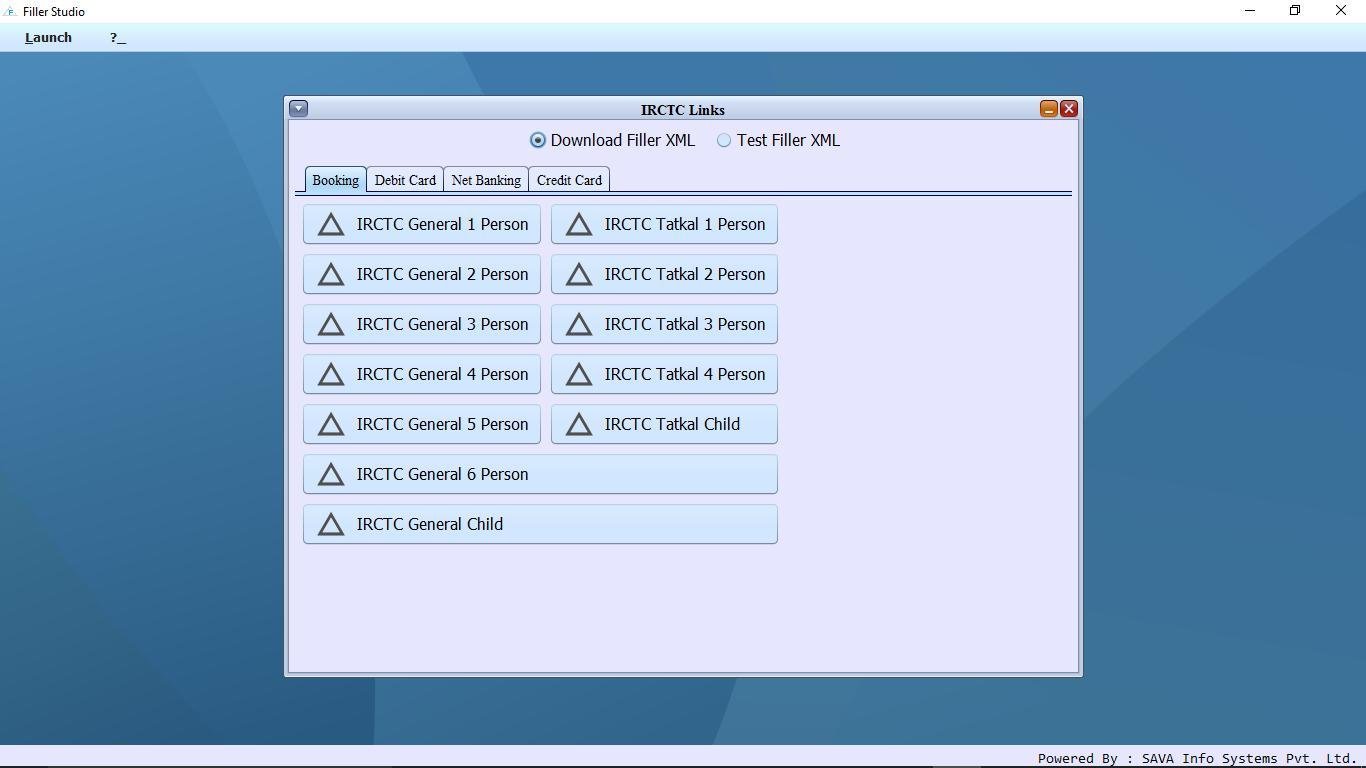Switch to the Net Banking tab

pyautogui.click(x=485, y=180)
